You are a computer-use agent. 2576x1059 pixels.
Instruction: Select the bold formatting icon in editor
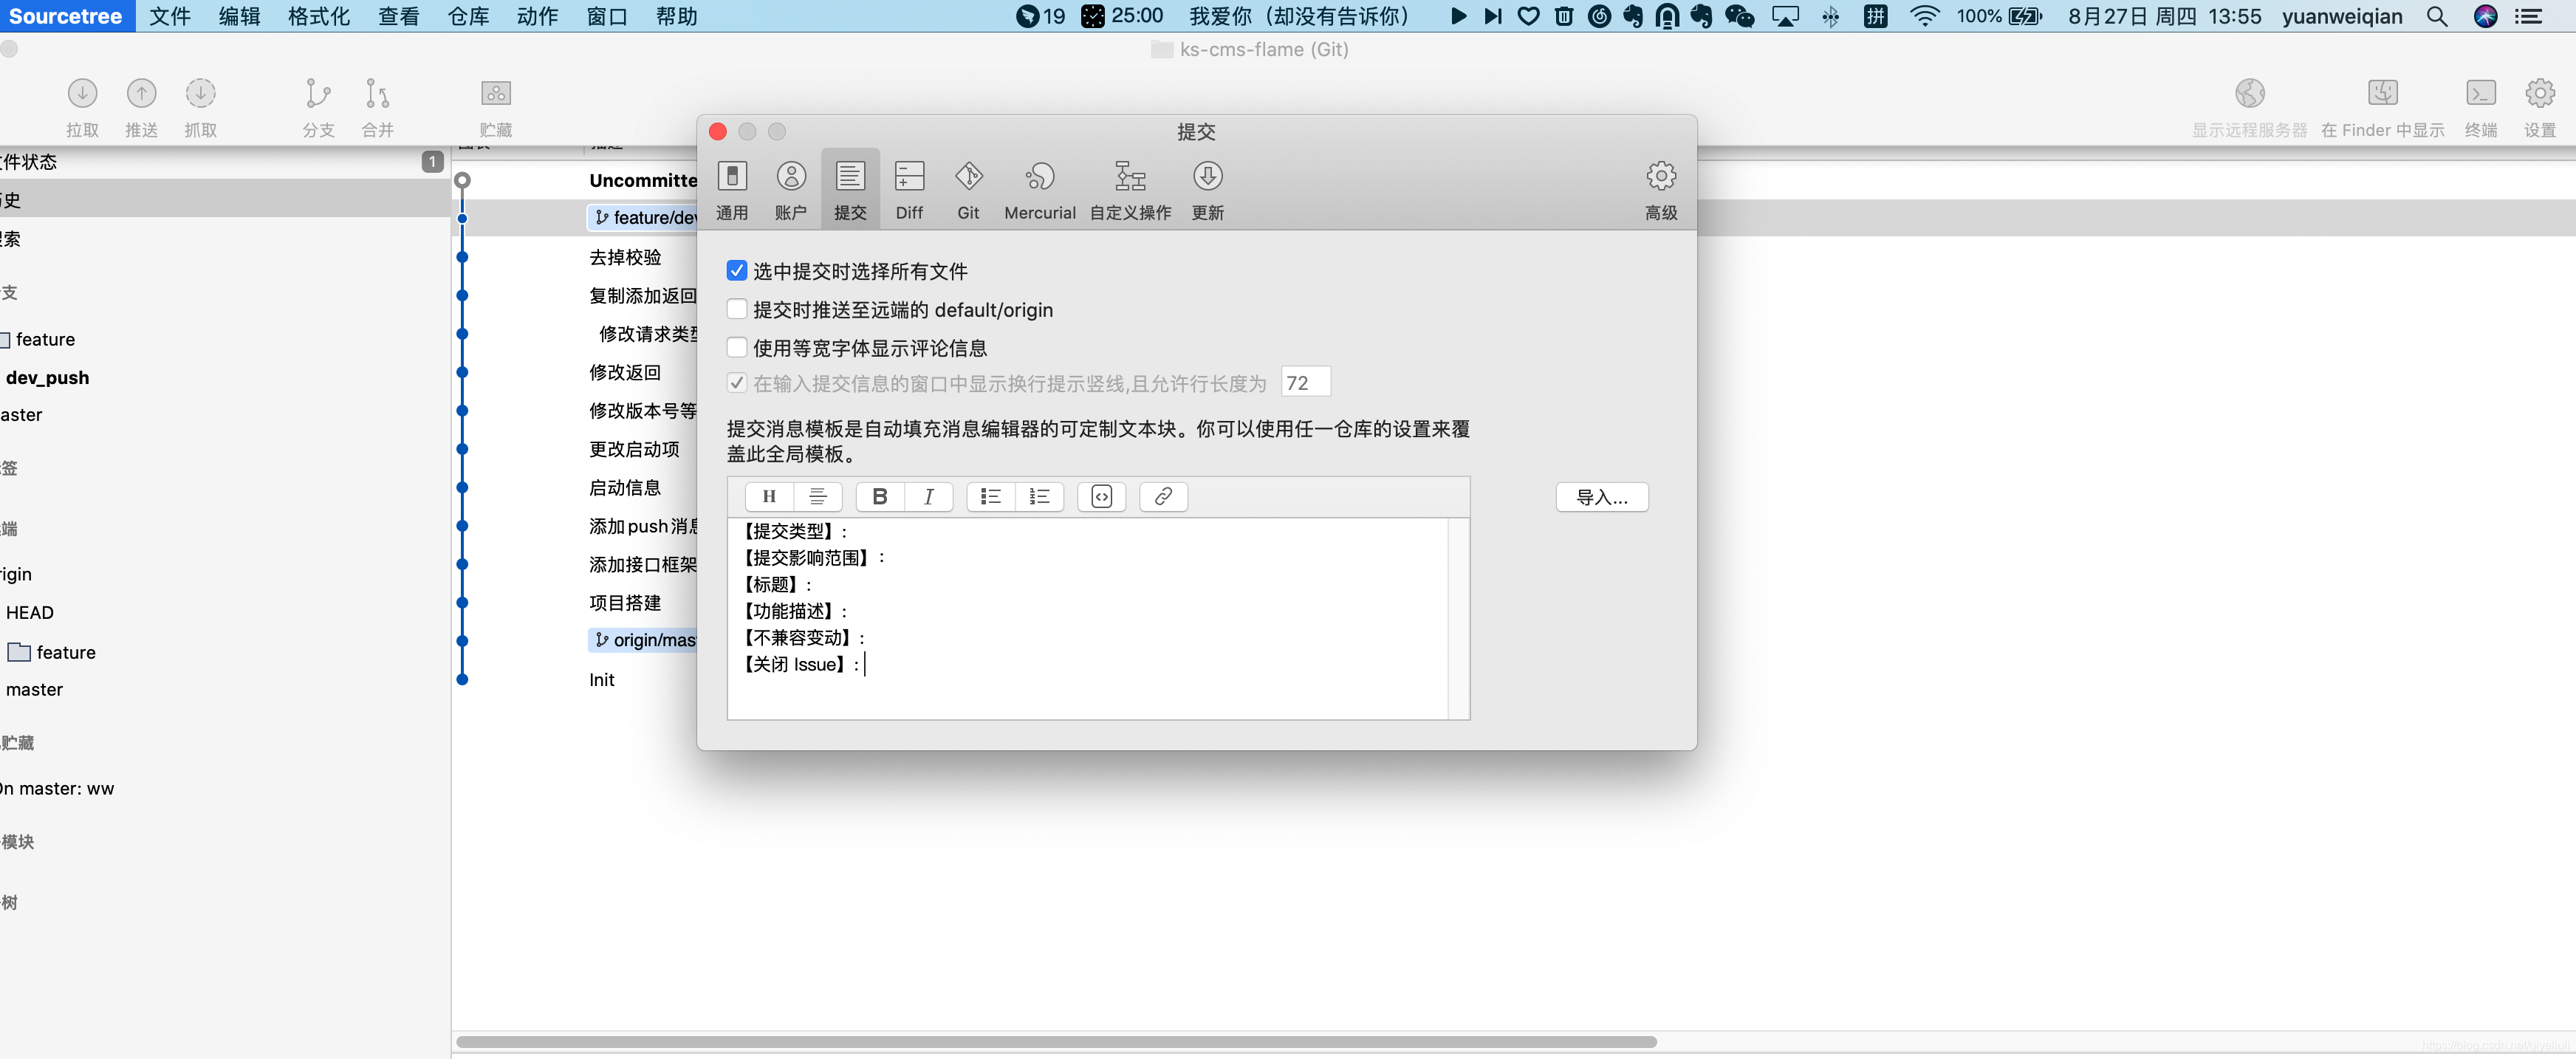[879, 494]
